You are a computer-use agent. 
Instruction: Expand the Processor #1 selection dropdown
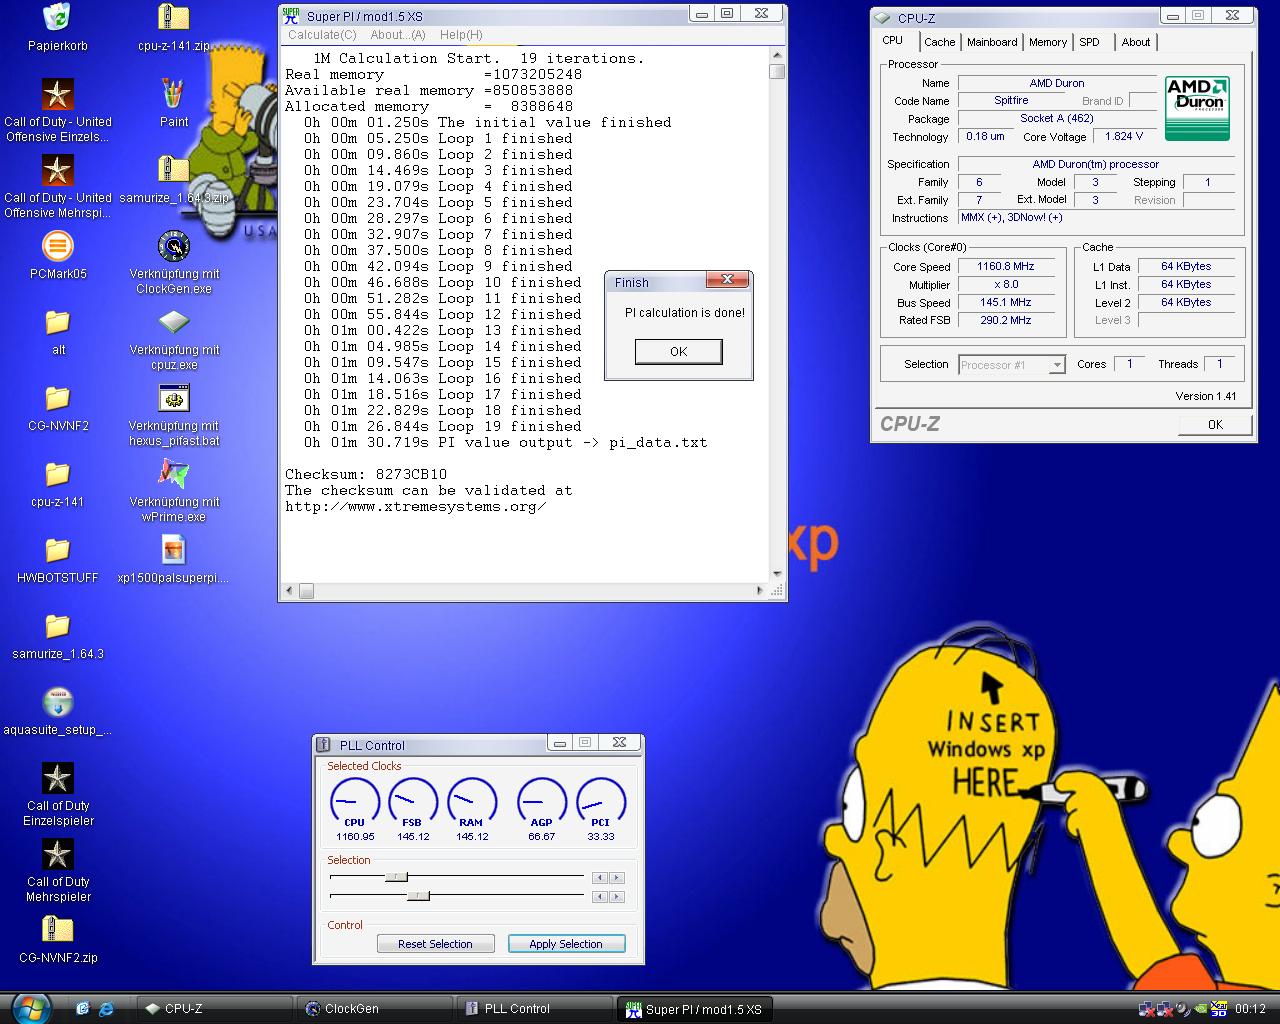tap(1056, 366)
